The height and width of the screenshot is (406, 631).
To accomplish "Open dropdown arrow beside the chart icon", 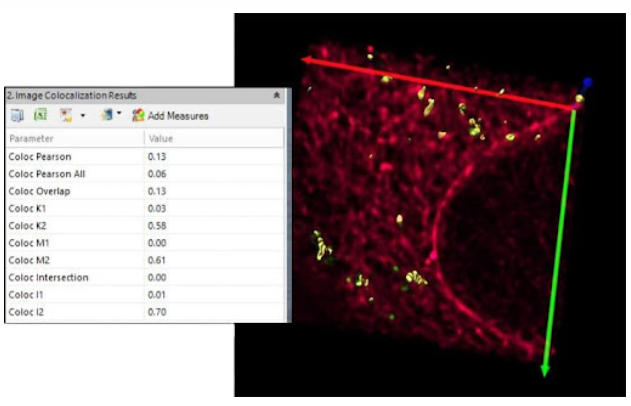I will tap(83, 115).
